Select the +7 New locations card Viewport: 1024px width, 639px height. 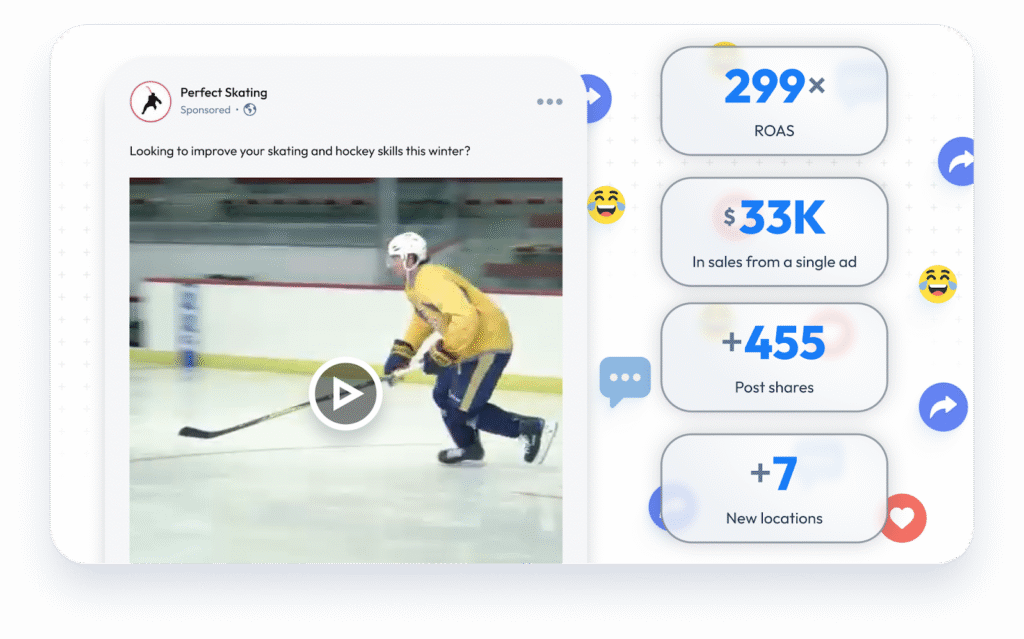pos(774,488)
